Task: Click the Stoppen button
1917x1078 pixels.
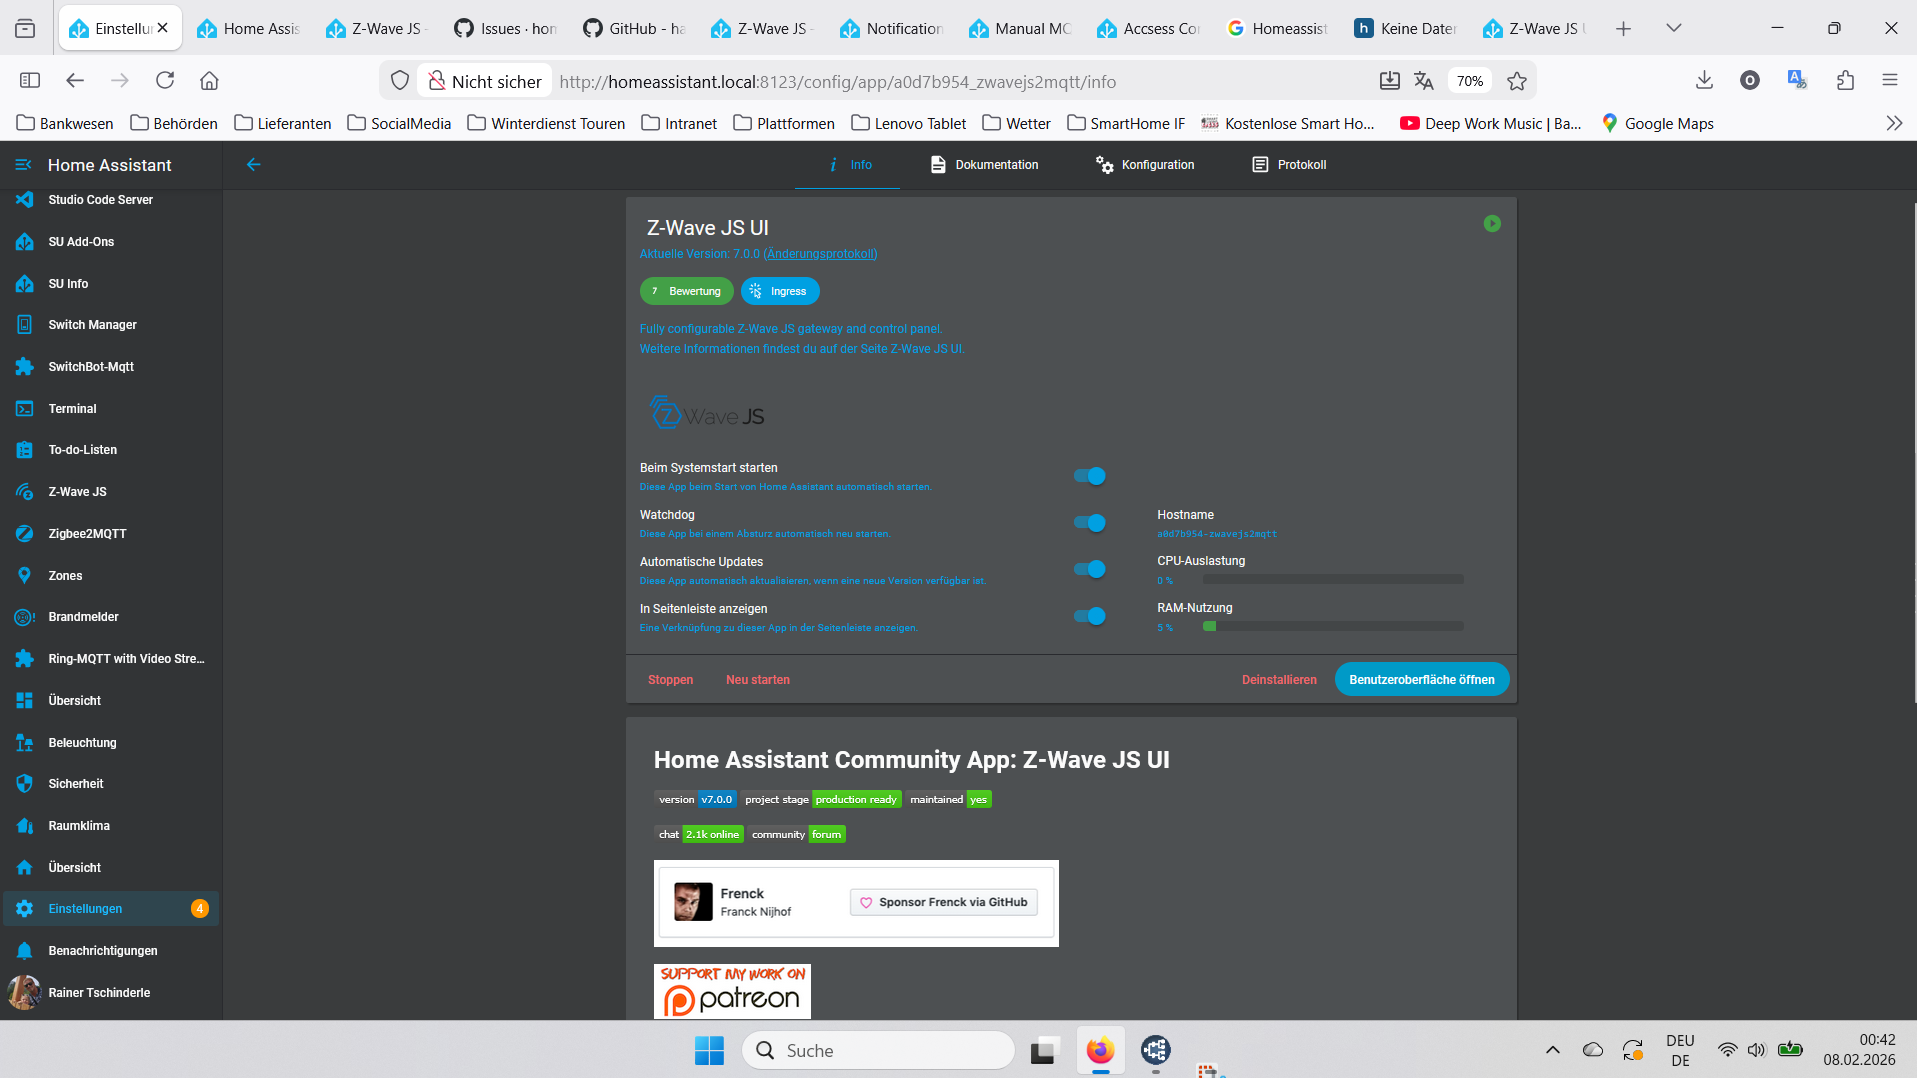Action: click(670, 680)
